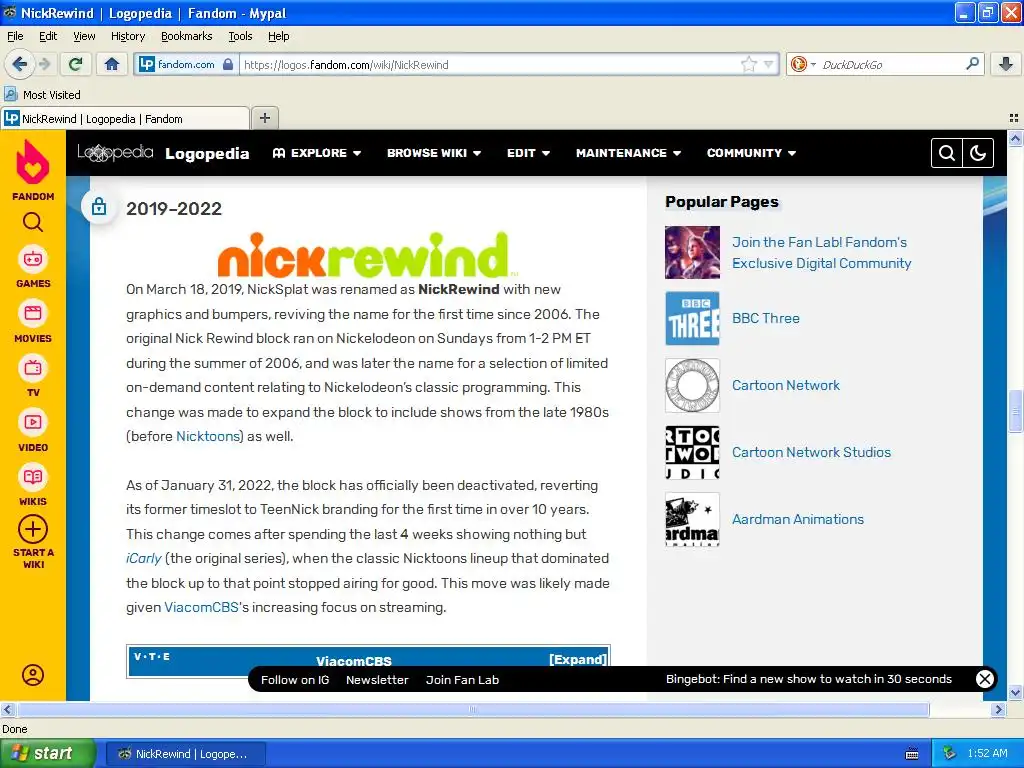Click the search magnifier in DuckDuckGo box

[x=972, y=64]
